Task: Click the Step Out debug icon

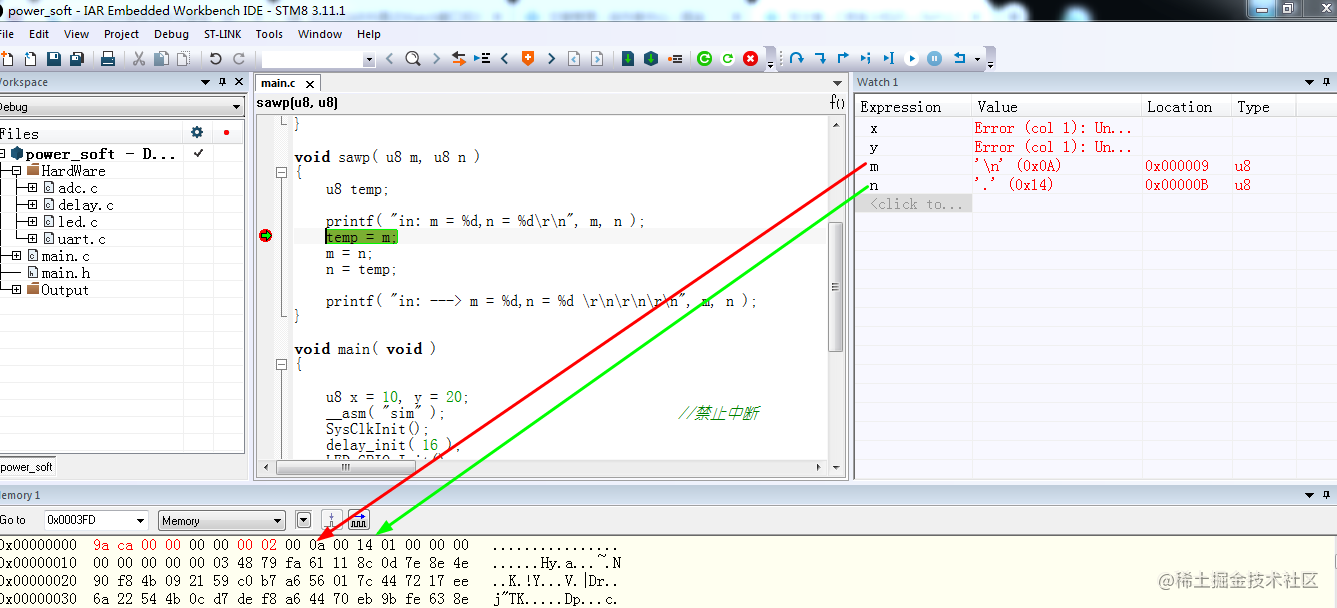Action: point(843,59)
